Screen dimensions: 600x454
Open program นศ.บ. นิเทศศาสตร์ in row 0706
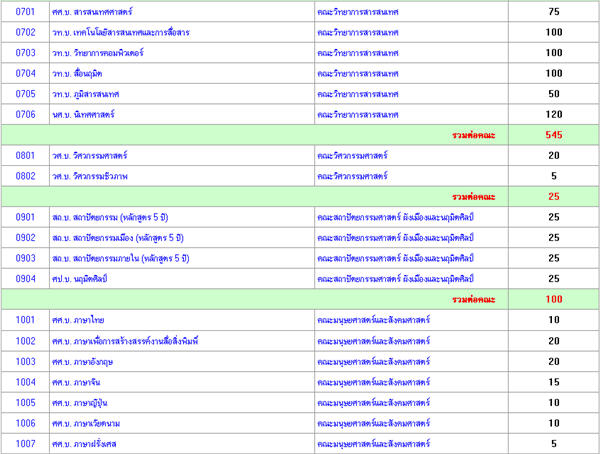[x=82, y=114]
